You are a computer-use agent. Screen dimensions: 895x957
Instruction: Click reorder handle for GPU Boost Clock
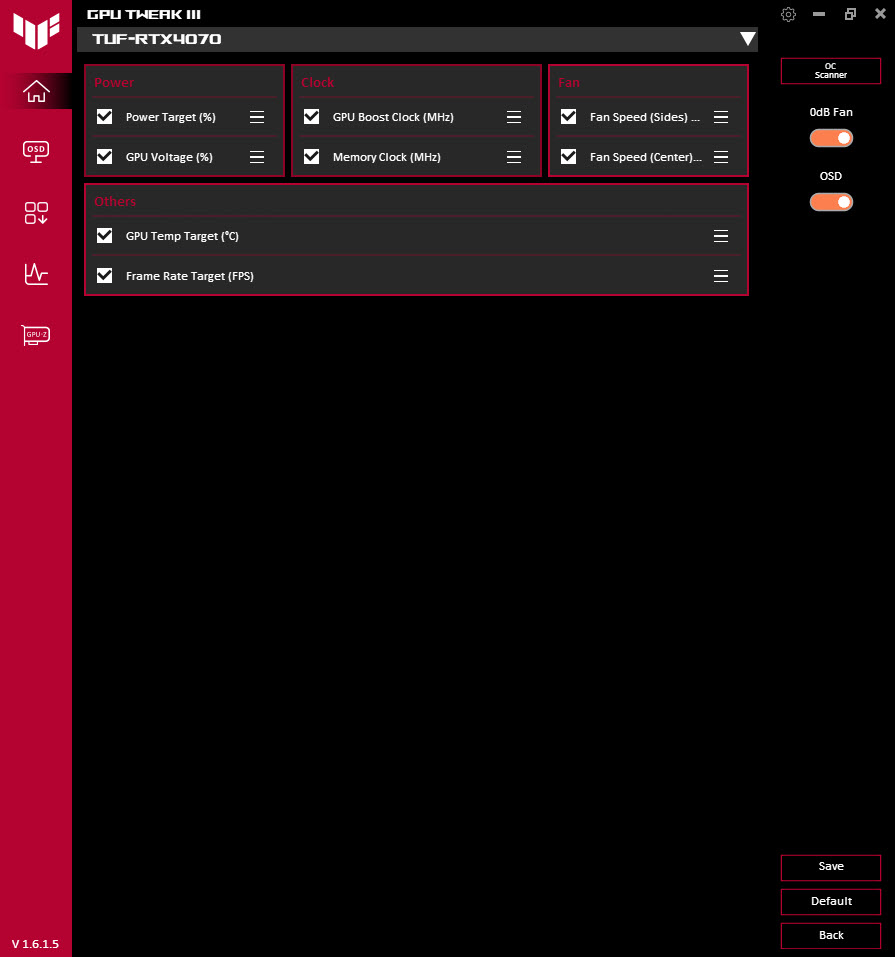pos(514,117)
